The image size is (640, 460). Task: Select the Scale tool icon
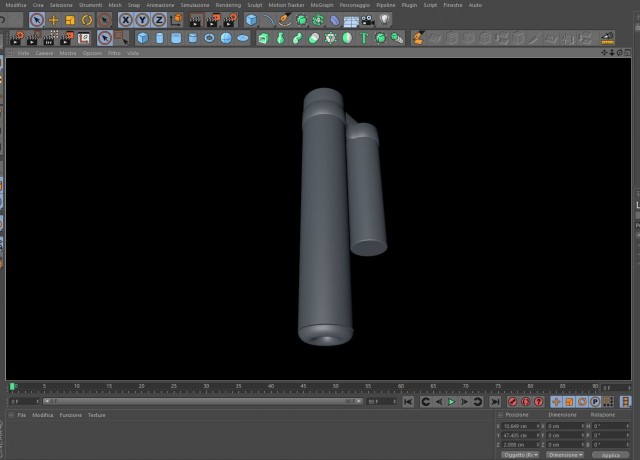[x=70, y=20]
